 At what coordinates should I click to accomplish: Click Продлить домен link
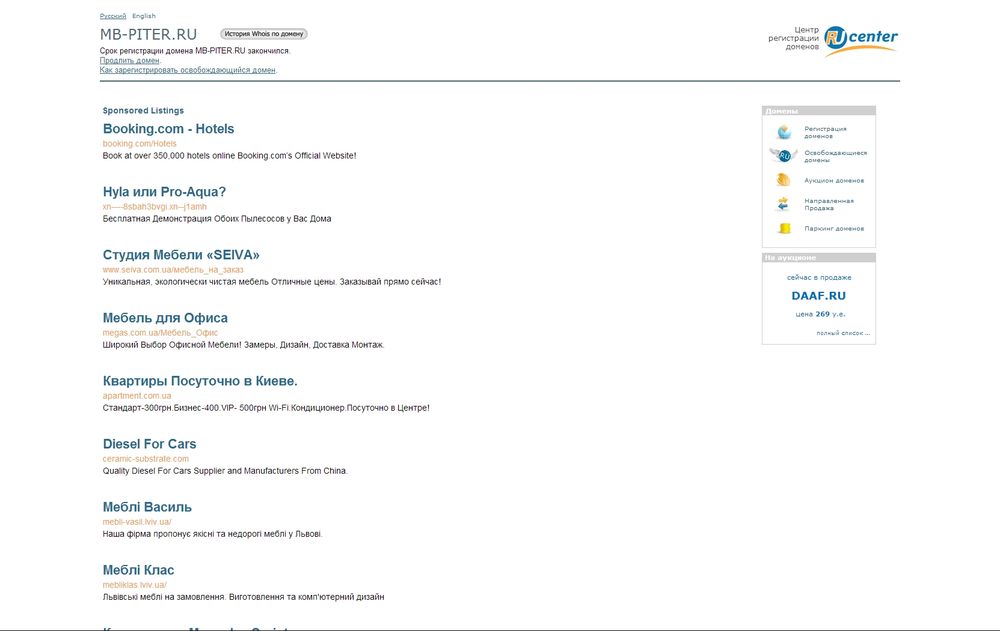tap(129, 61)
